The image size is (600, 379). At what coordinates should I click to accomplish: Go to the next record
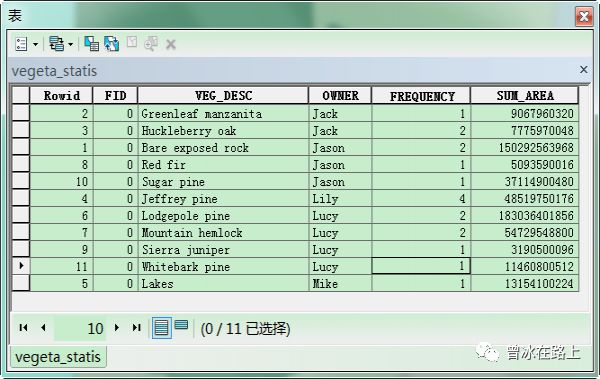pyautogui.click(x=117, y=328)
